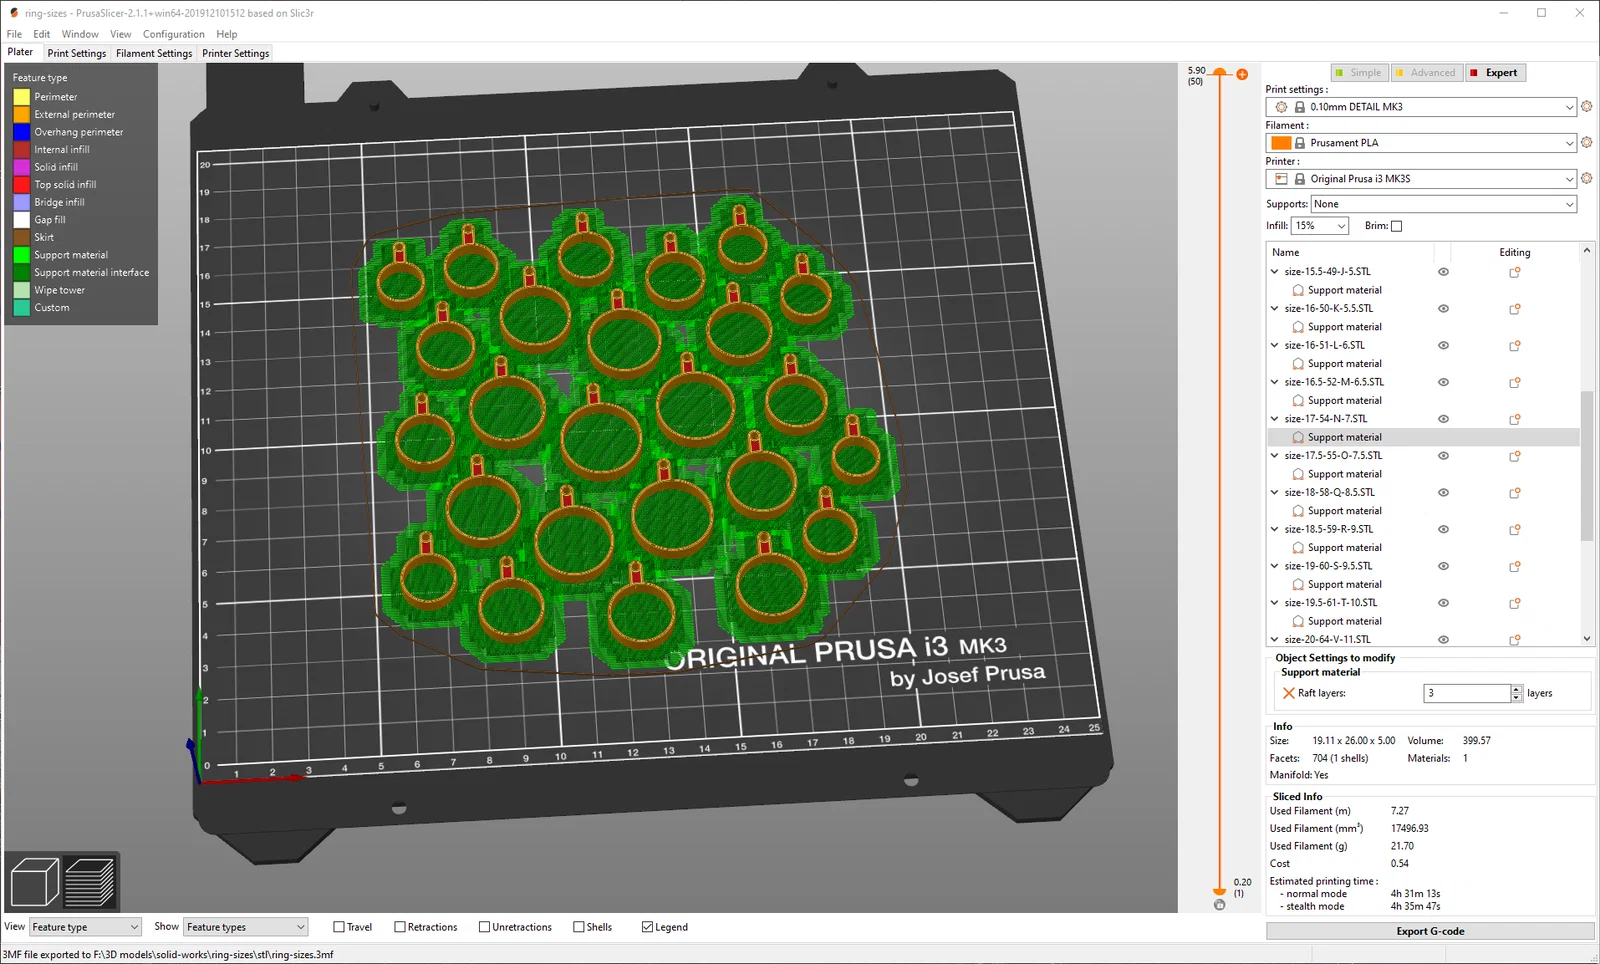Select Support material under size-15.5-49-J-5.STL
Screen dimensions: 1600x964
point(1344,290)
